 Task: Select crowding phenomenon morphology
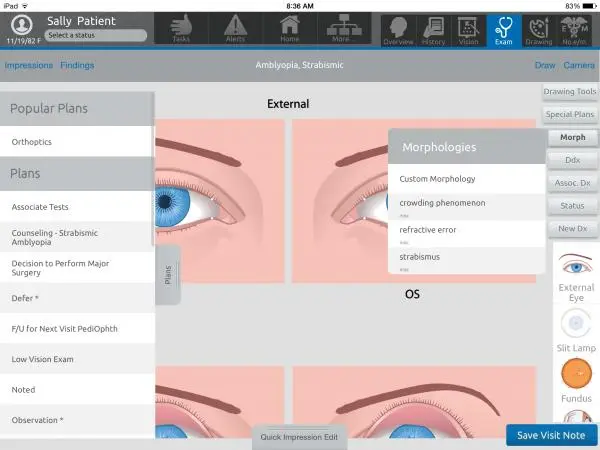pos(466,207)
